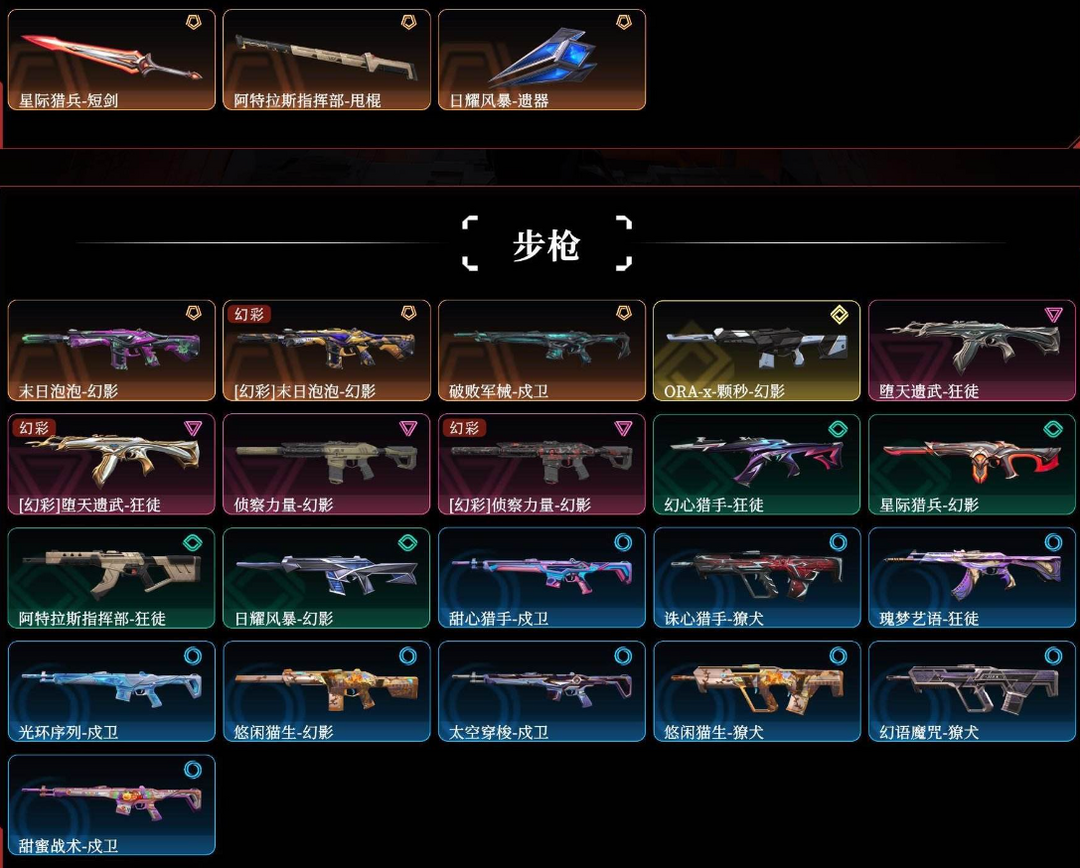Click the pink triangle icon on 侦察力量-幻影

click(408, 428)
